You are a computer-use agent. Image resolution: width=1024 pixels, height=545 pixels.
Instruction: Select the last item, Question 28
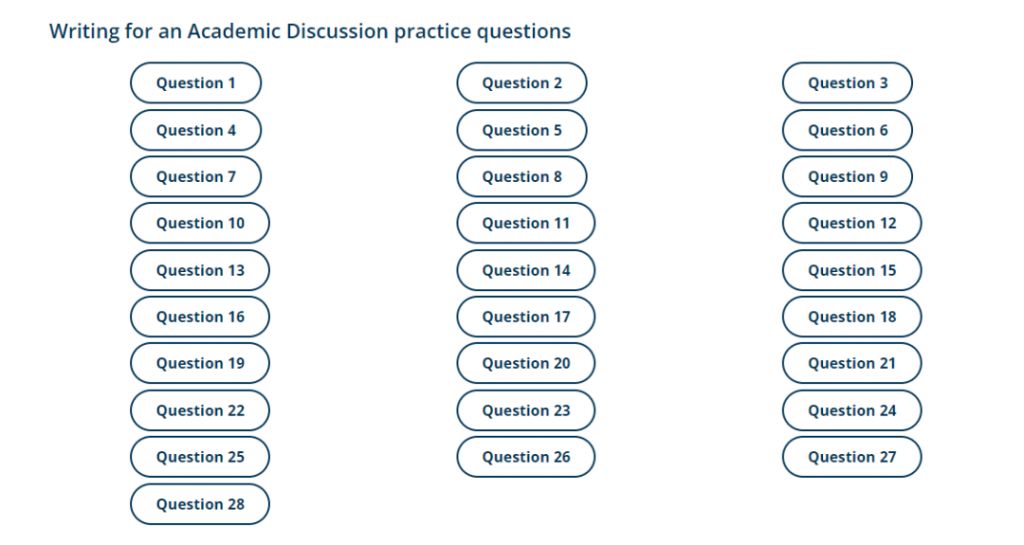coord(200,504)
